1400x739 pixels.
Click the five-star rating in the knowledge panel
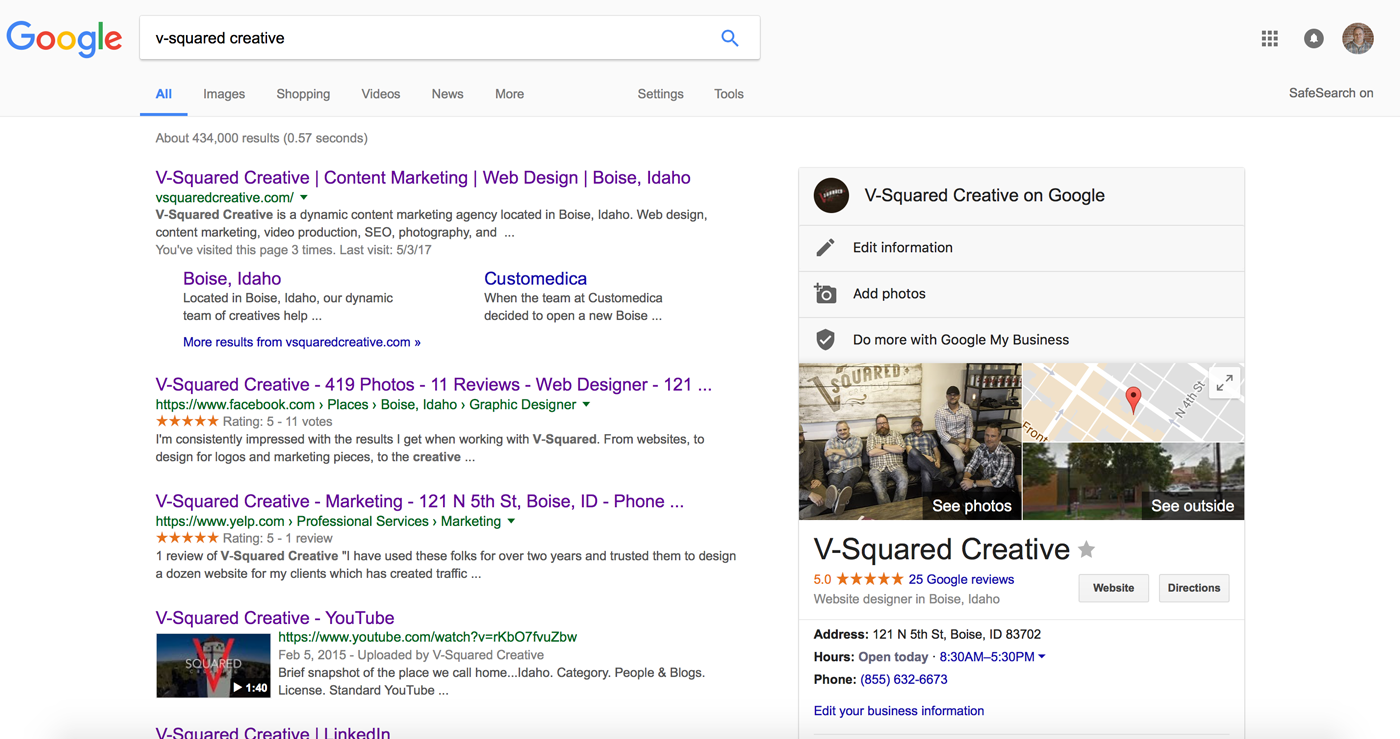click(869, 579)
